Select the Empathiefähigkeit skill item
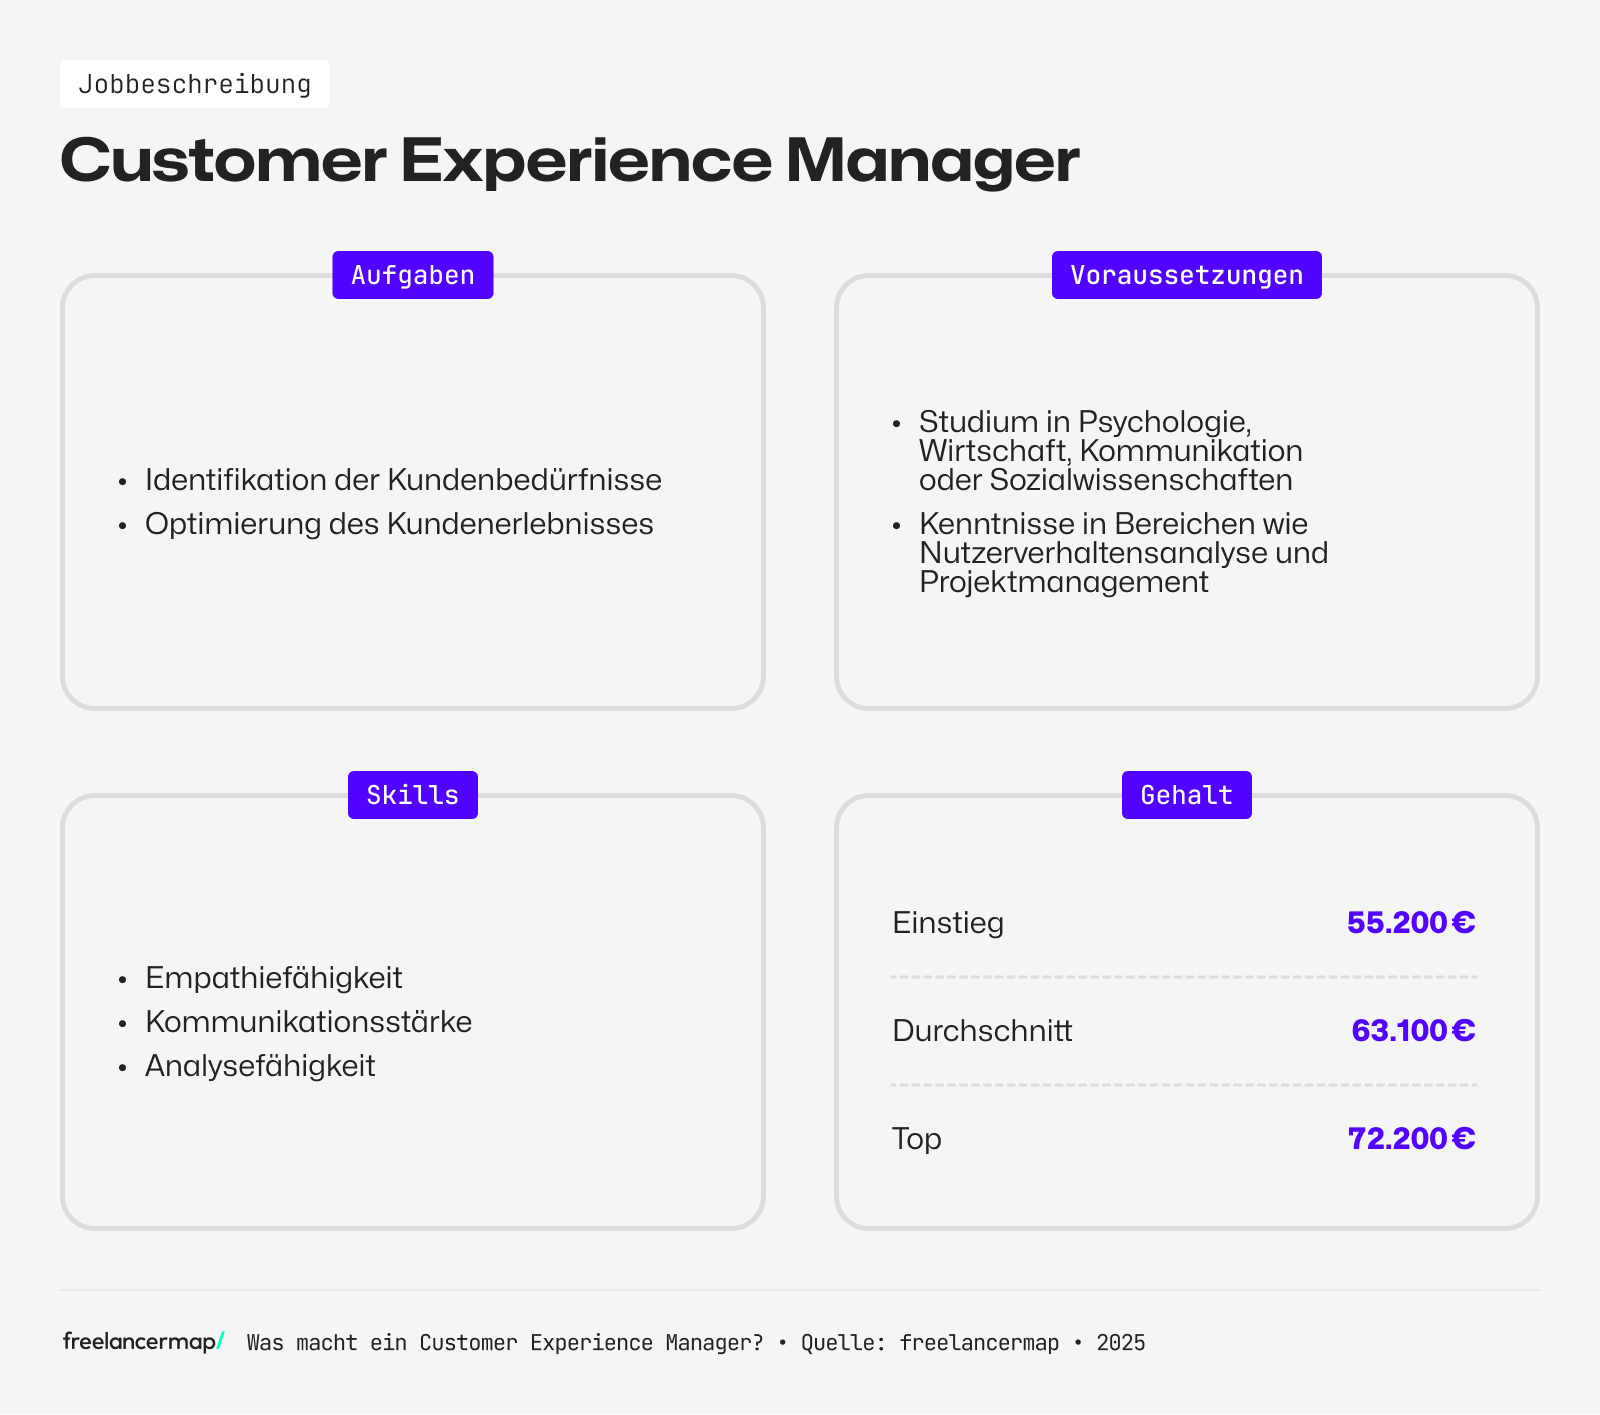Viewport: 1600px width, 1415px height. click(274, 978)
